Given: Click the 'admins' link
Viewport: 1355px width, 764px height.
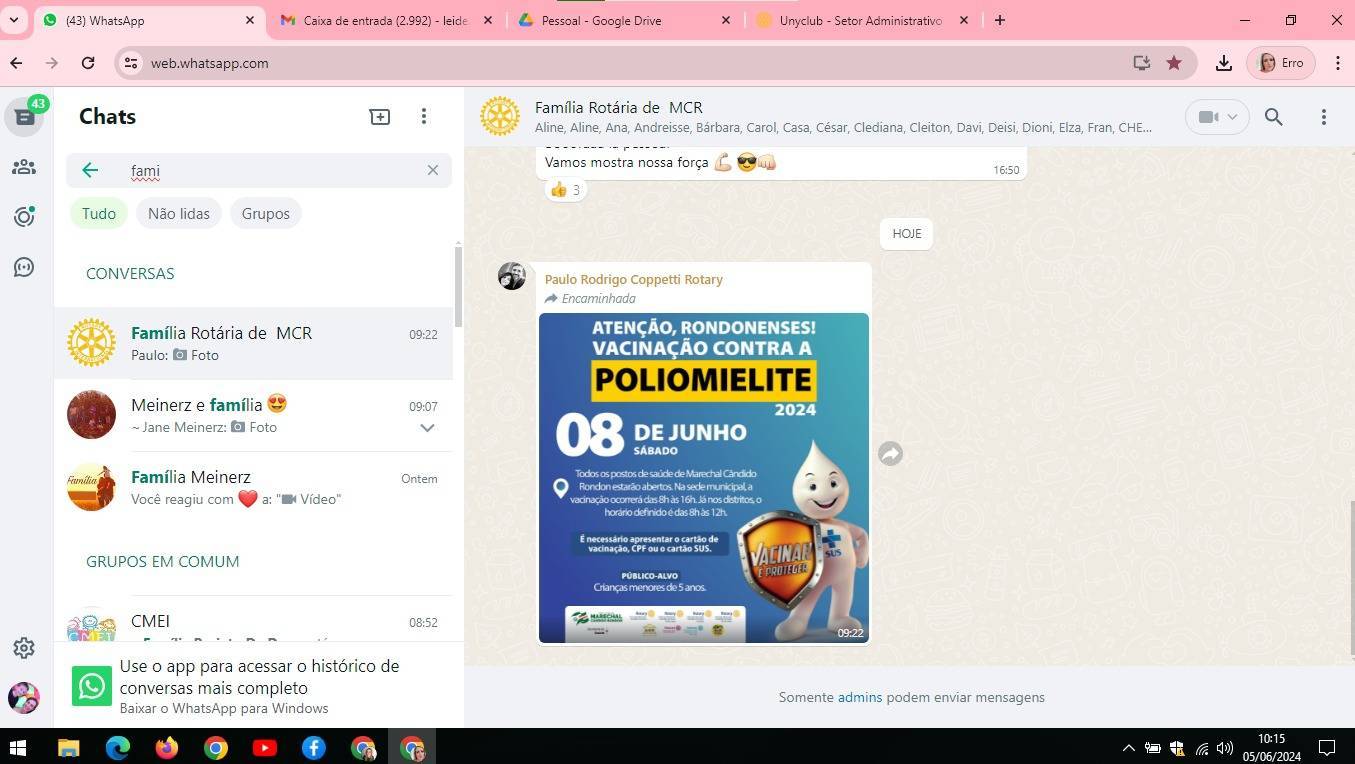Looking at the screenshot, I should [859, 697].
